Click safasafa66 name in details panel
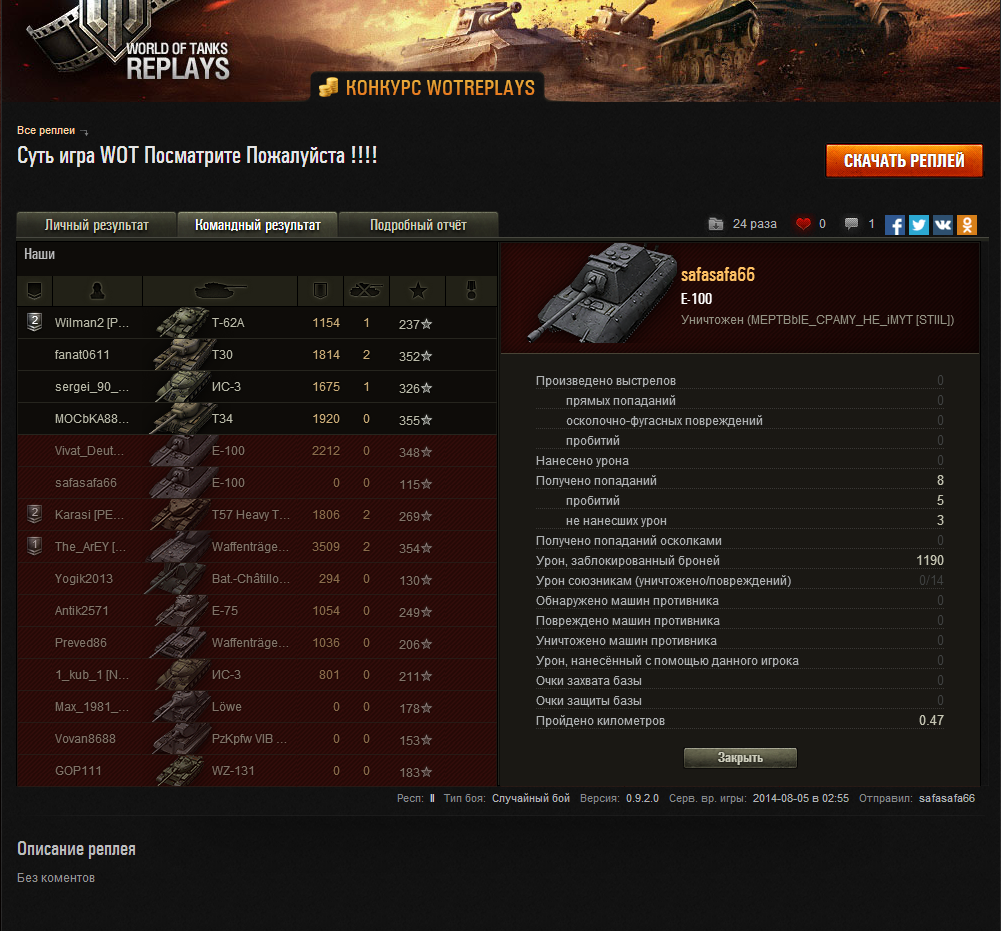Screen dimensions: 1001x931 (x=718, y=275)
